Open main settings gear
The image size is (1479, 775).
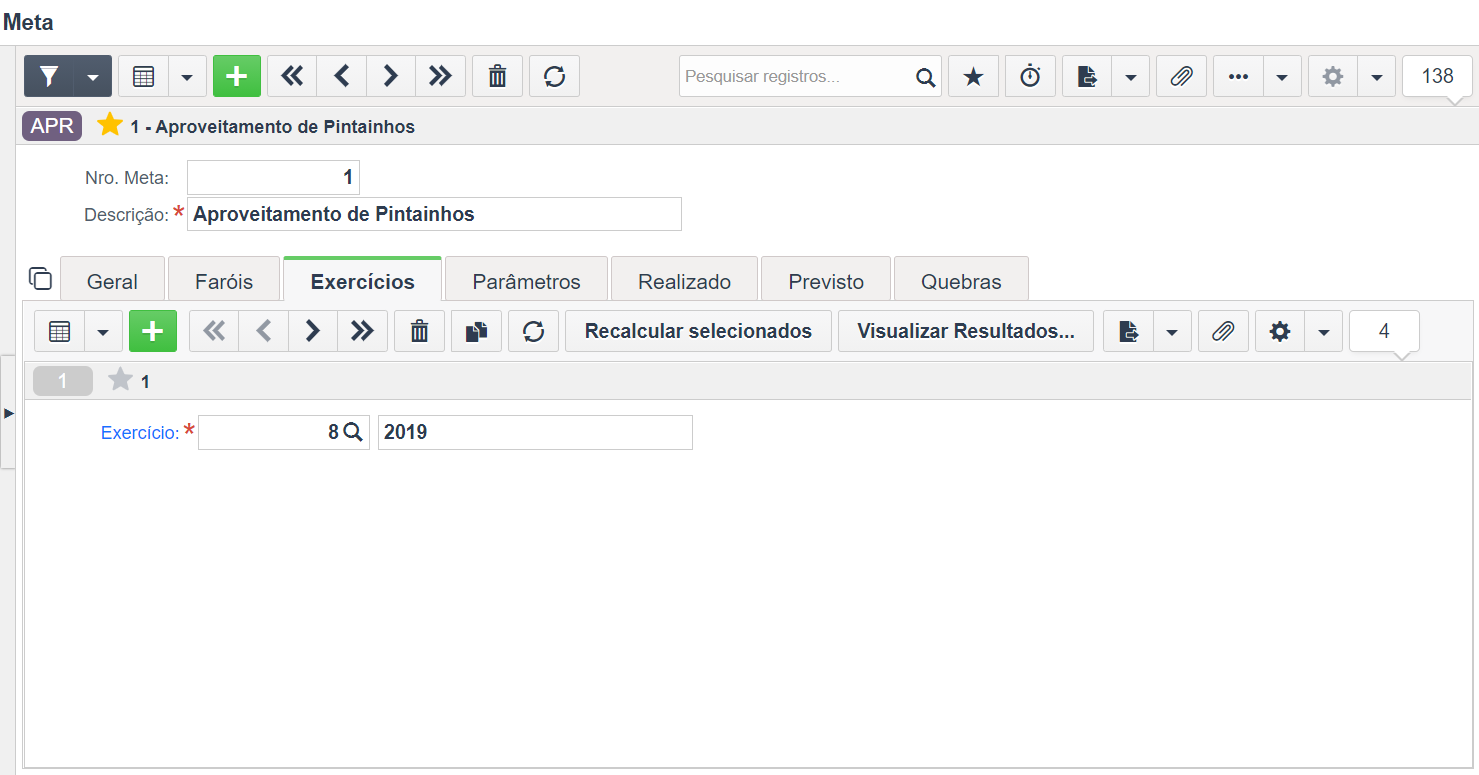(1333, 76)
